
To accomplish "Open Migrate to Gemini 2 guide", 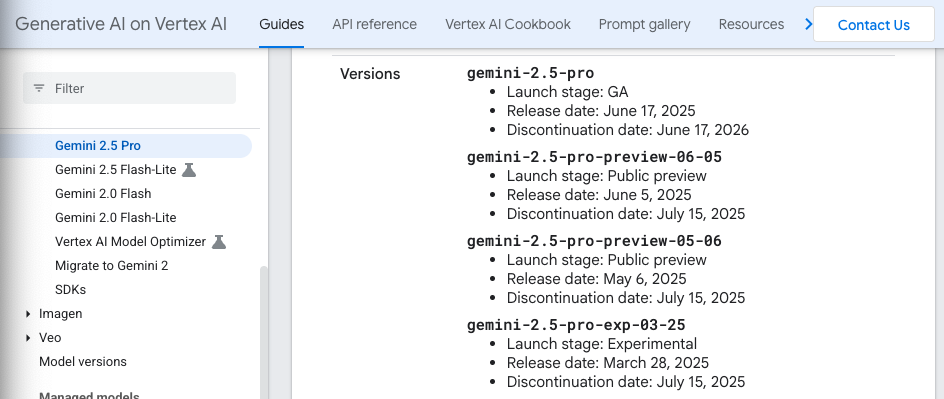I will coord(111,266).
